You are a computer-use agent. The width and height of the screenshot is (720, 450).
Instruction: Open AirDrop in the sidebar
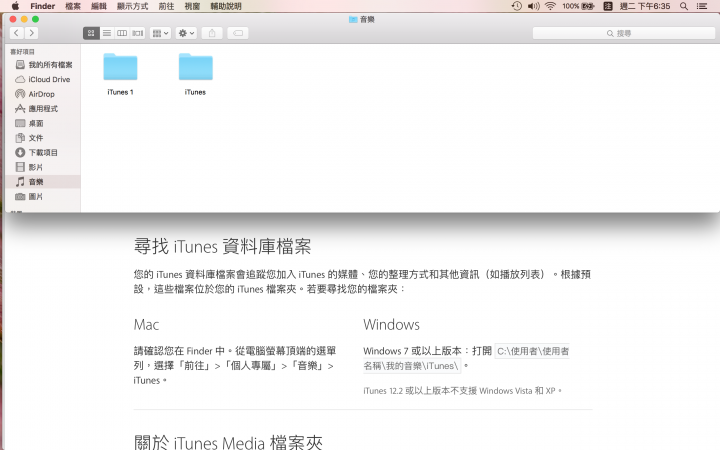coord(44,94)
